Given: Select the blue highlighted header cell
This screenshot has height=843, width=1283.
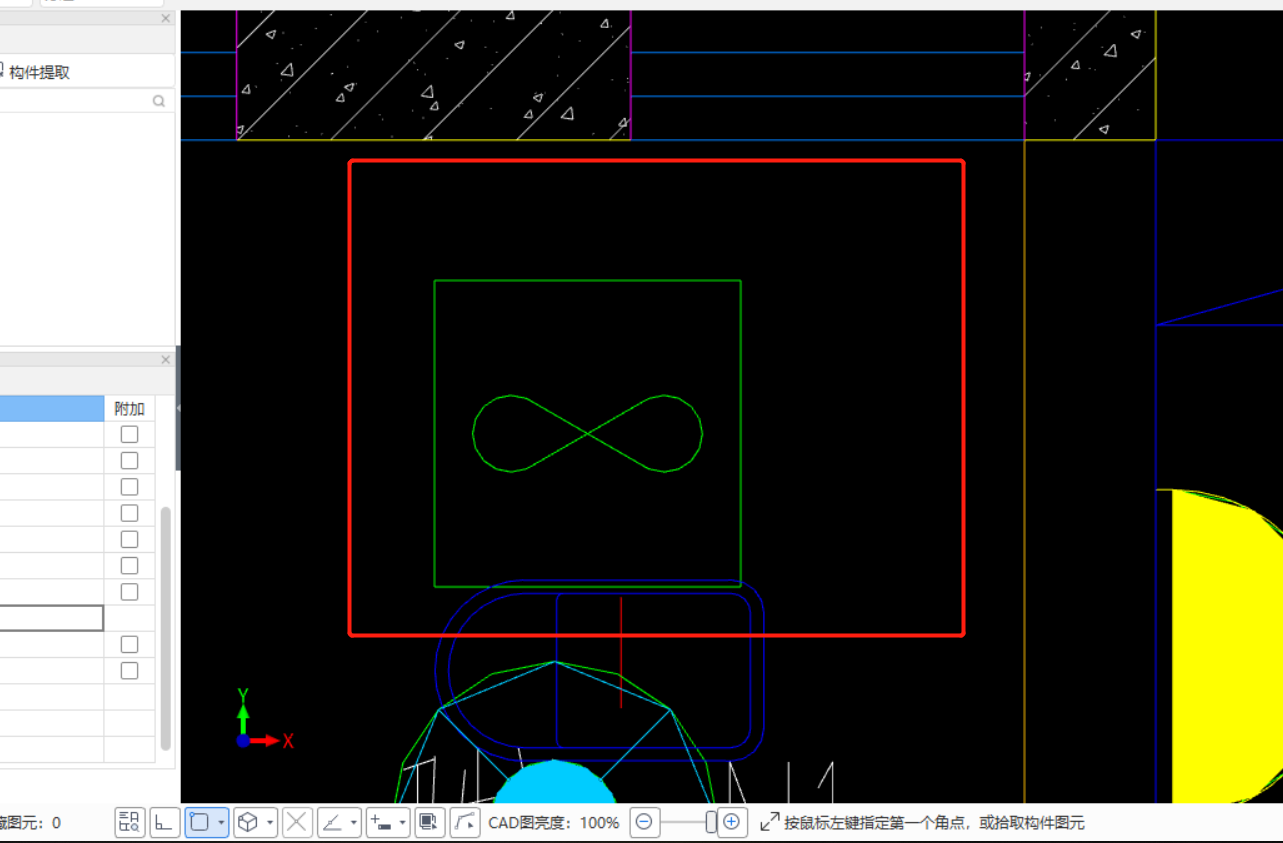Looking at the screenshot, I should 52,408.
